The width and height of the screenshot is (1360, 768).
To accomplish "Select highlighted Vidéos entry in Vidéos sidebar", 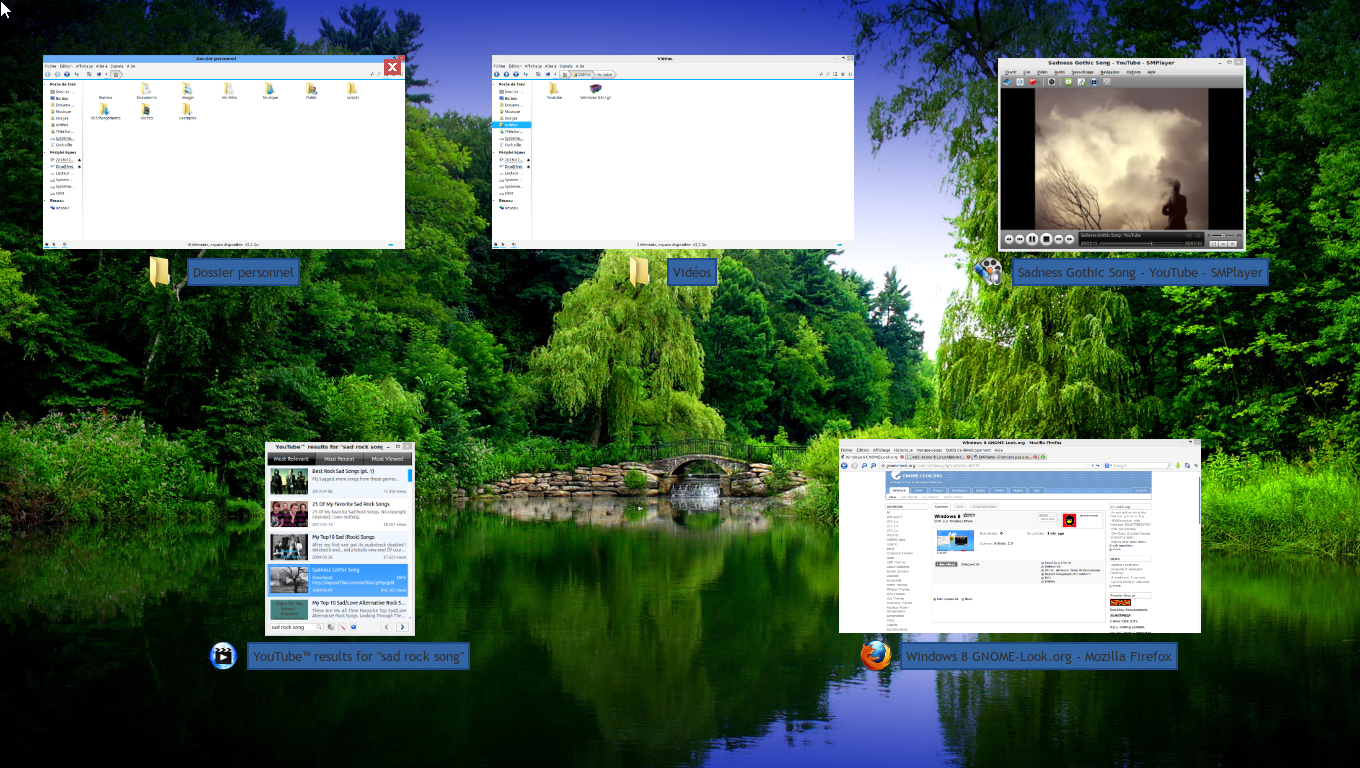I will click(511, 125).
